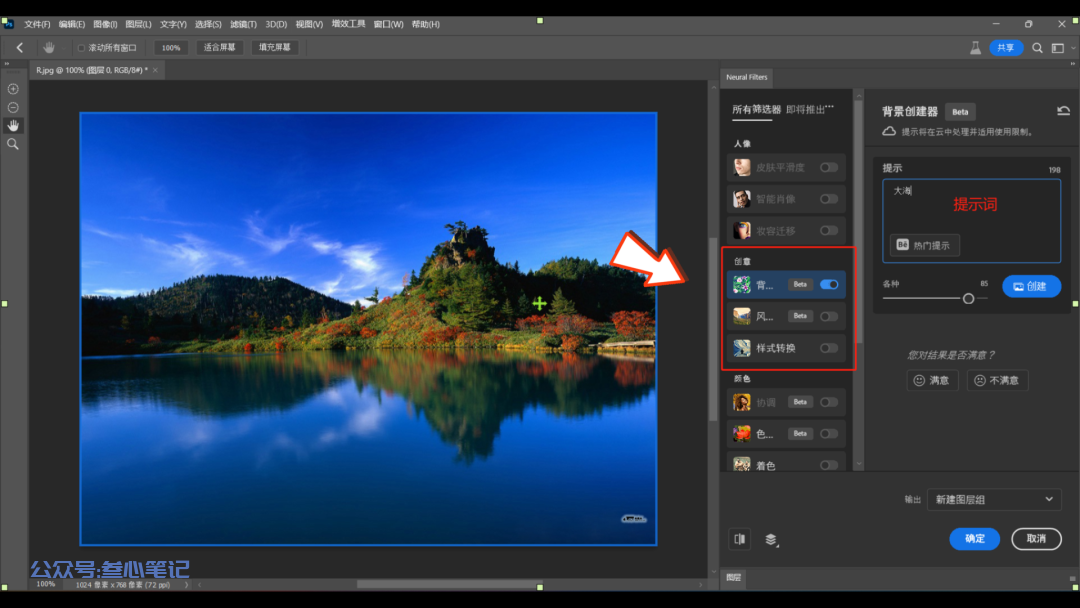Image resolution: width=1080 pixels, height=608 pixels.
Task: Open the workspace layout icon
Action: click(x=1058, y=48)
